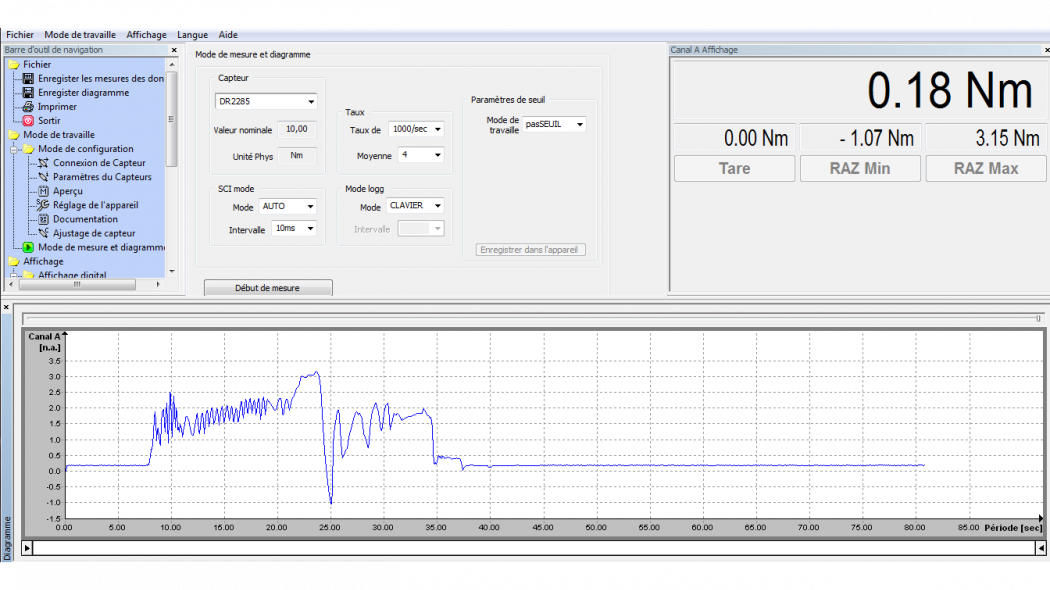Open the Affichage menu
The image size is (1050, 590).
pos(146,35)
